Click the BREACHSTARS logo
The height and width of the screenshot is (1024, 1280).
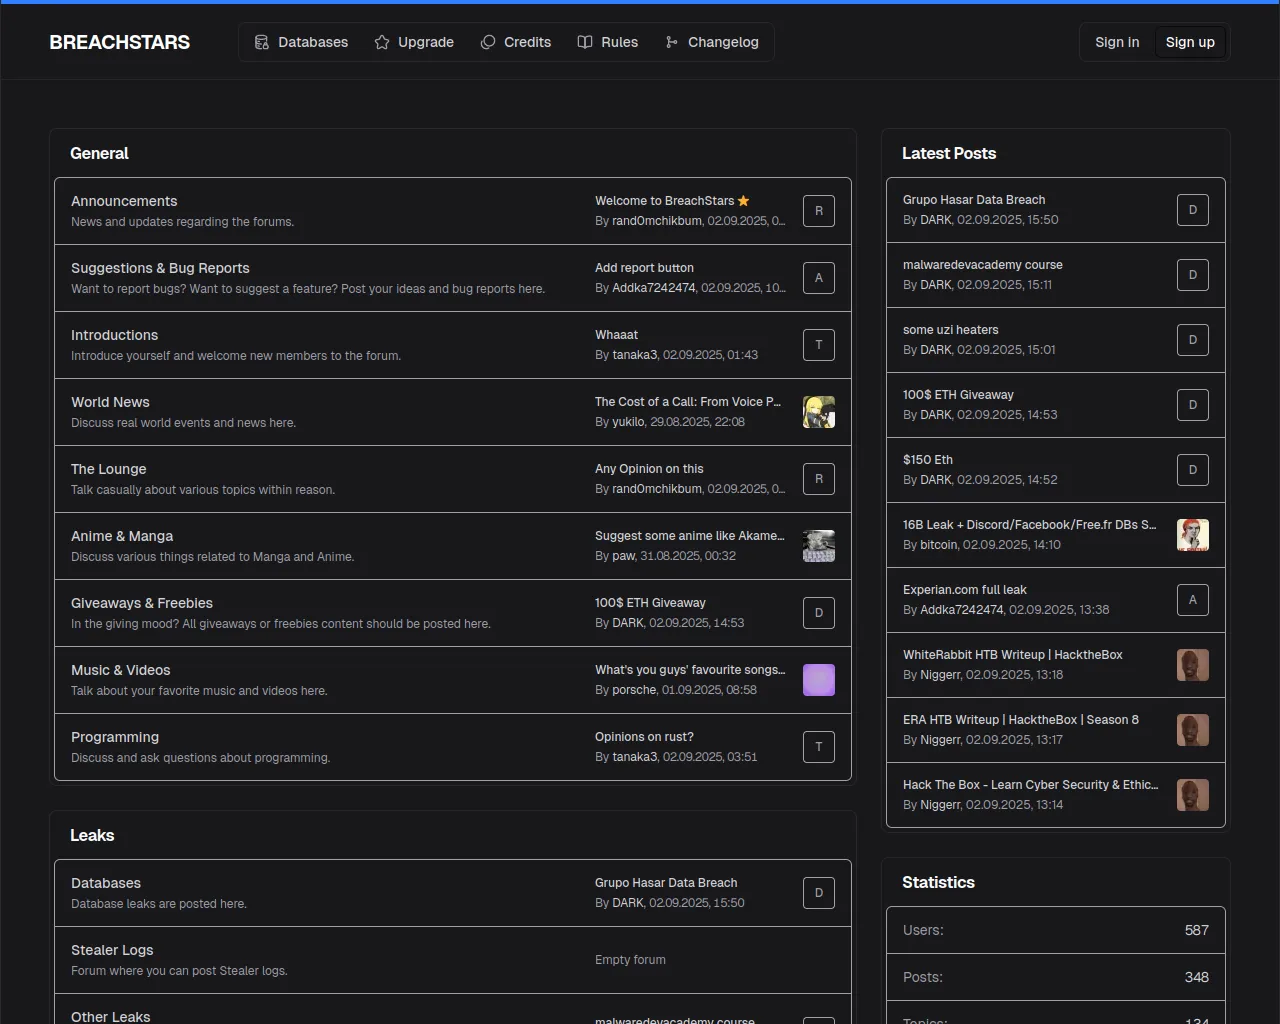[120, 42]
